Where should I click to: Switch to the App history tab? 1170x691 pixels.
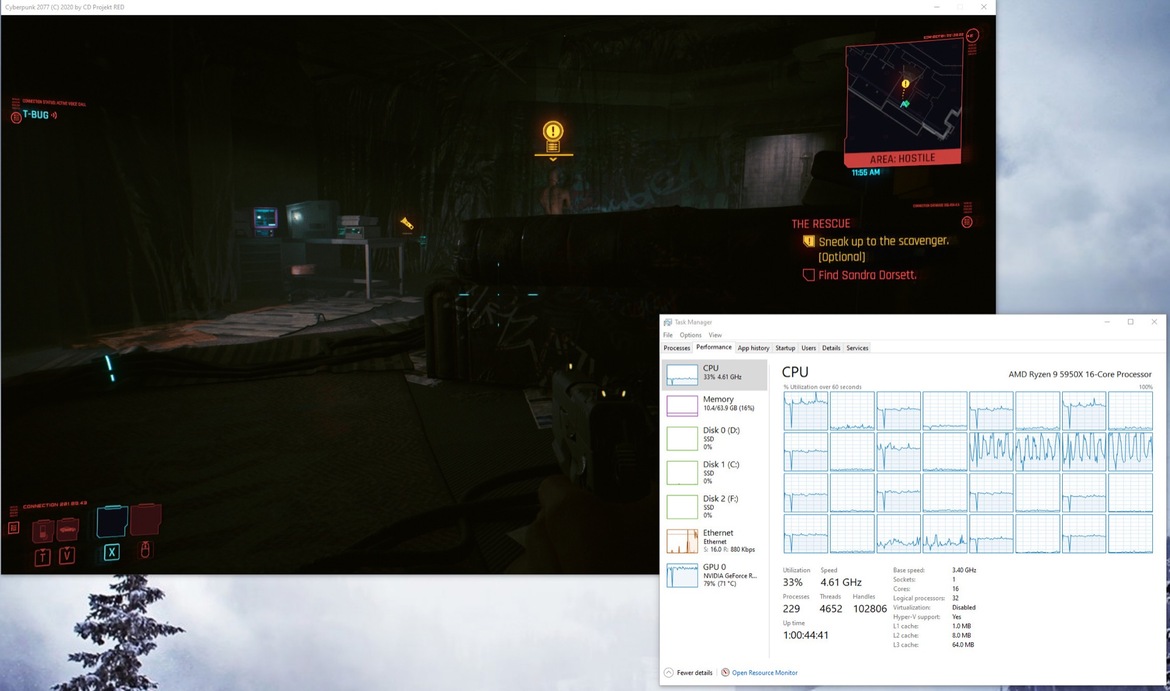click(x=754, y=348)
